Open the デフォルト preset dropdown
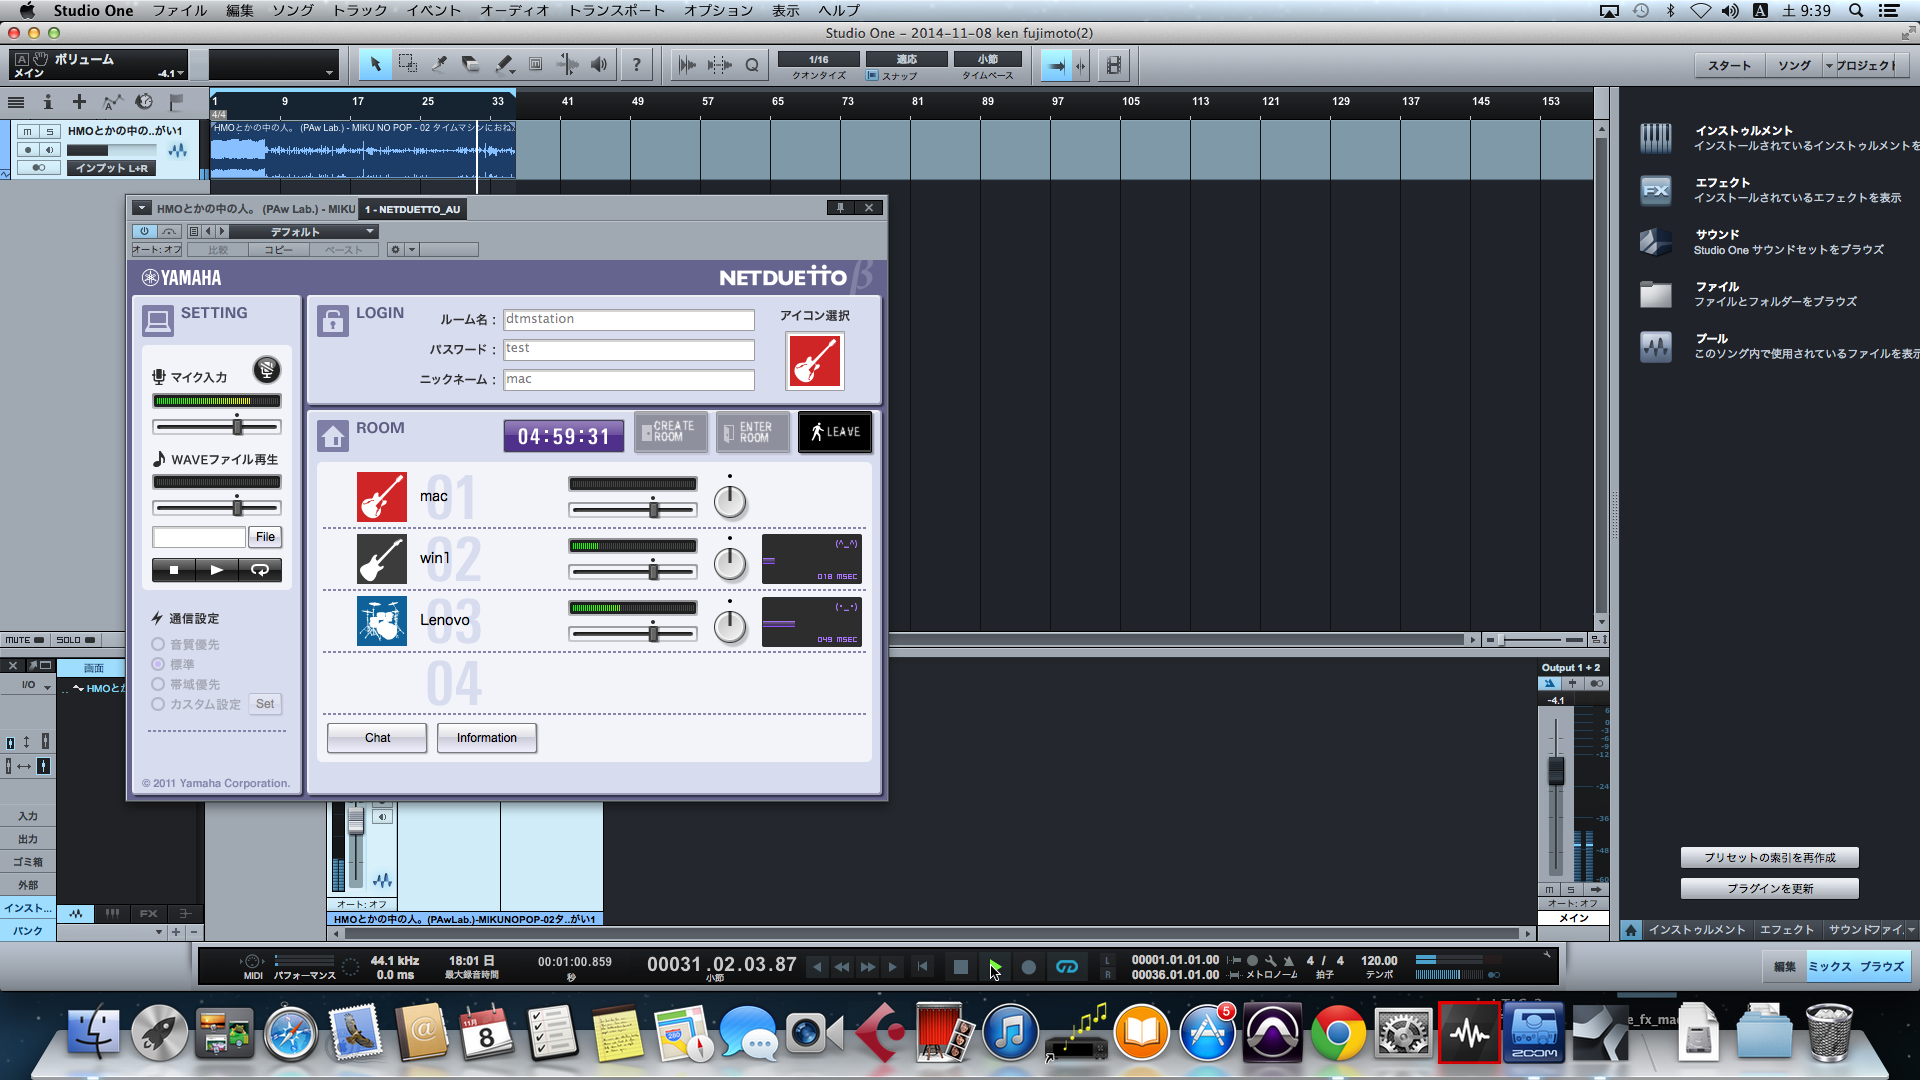This screenshot has height=1080, width=1920. click(303, 231)
